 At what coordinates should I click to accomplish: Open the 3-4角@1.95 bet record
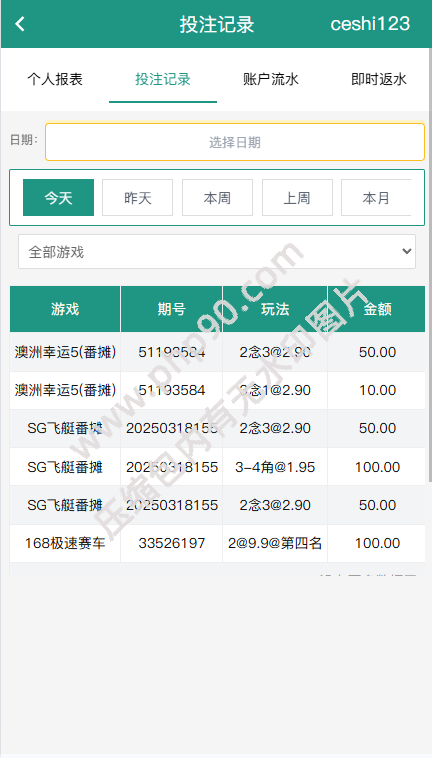point(217,467)
